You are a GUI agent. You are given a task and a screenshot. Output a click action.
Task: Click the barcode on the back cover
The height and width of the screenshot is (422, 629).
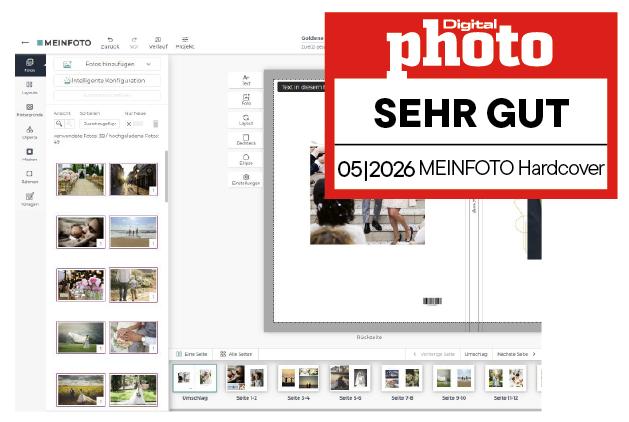(x=432, y=301)
